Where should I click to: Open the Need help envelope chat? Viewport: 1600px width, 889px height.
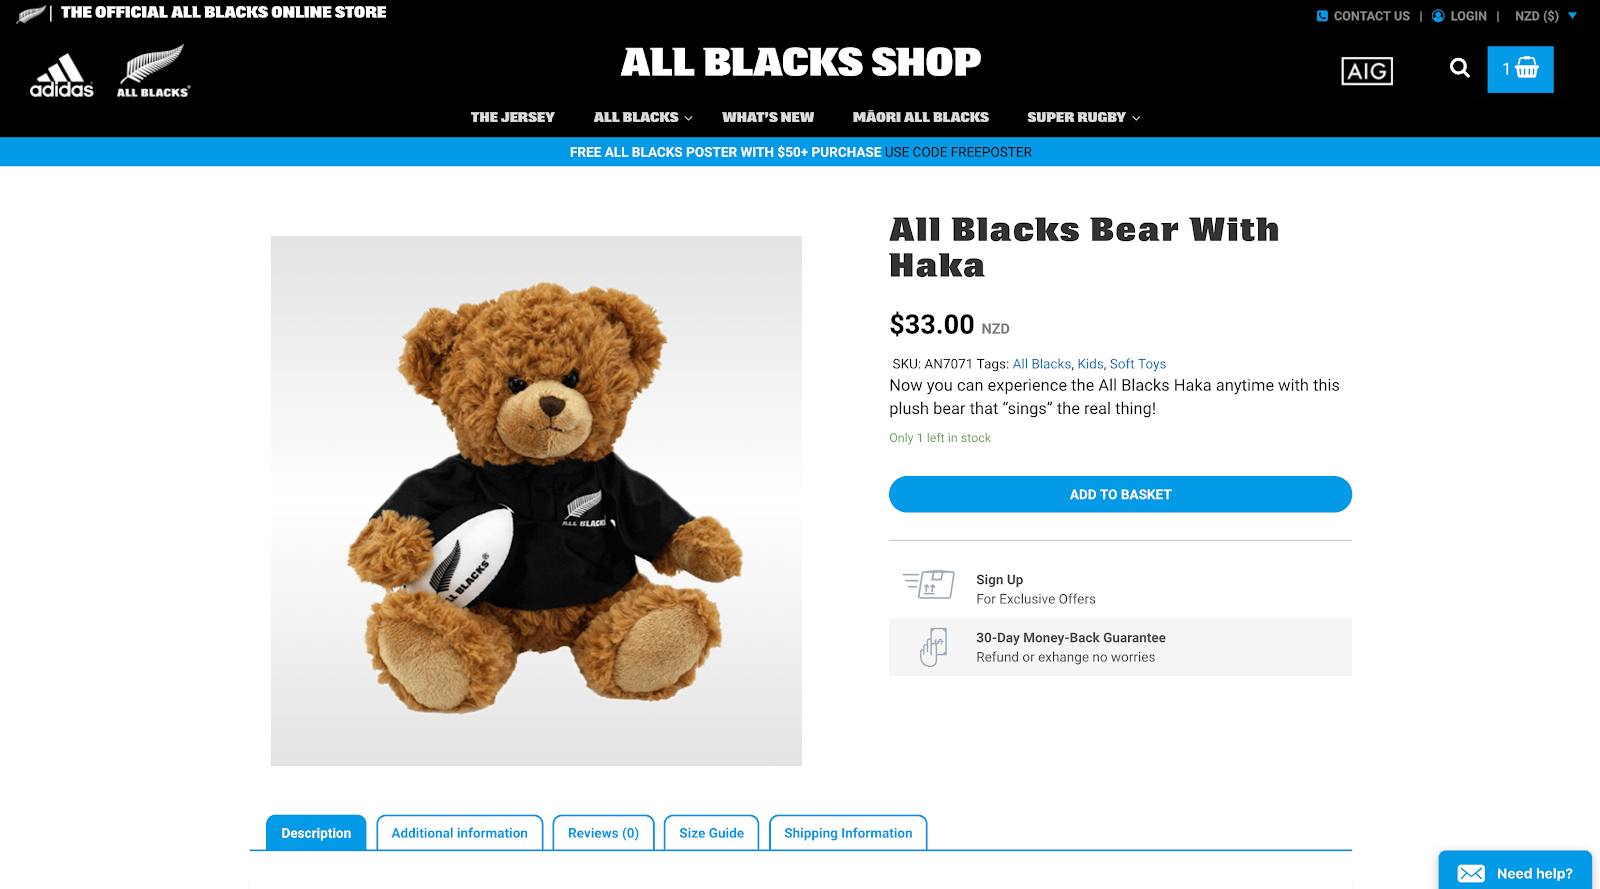(1515, 871)
